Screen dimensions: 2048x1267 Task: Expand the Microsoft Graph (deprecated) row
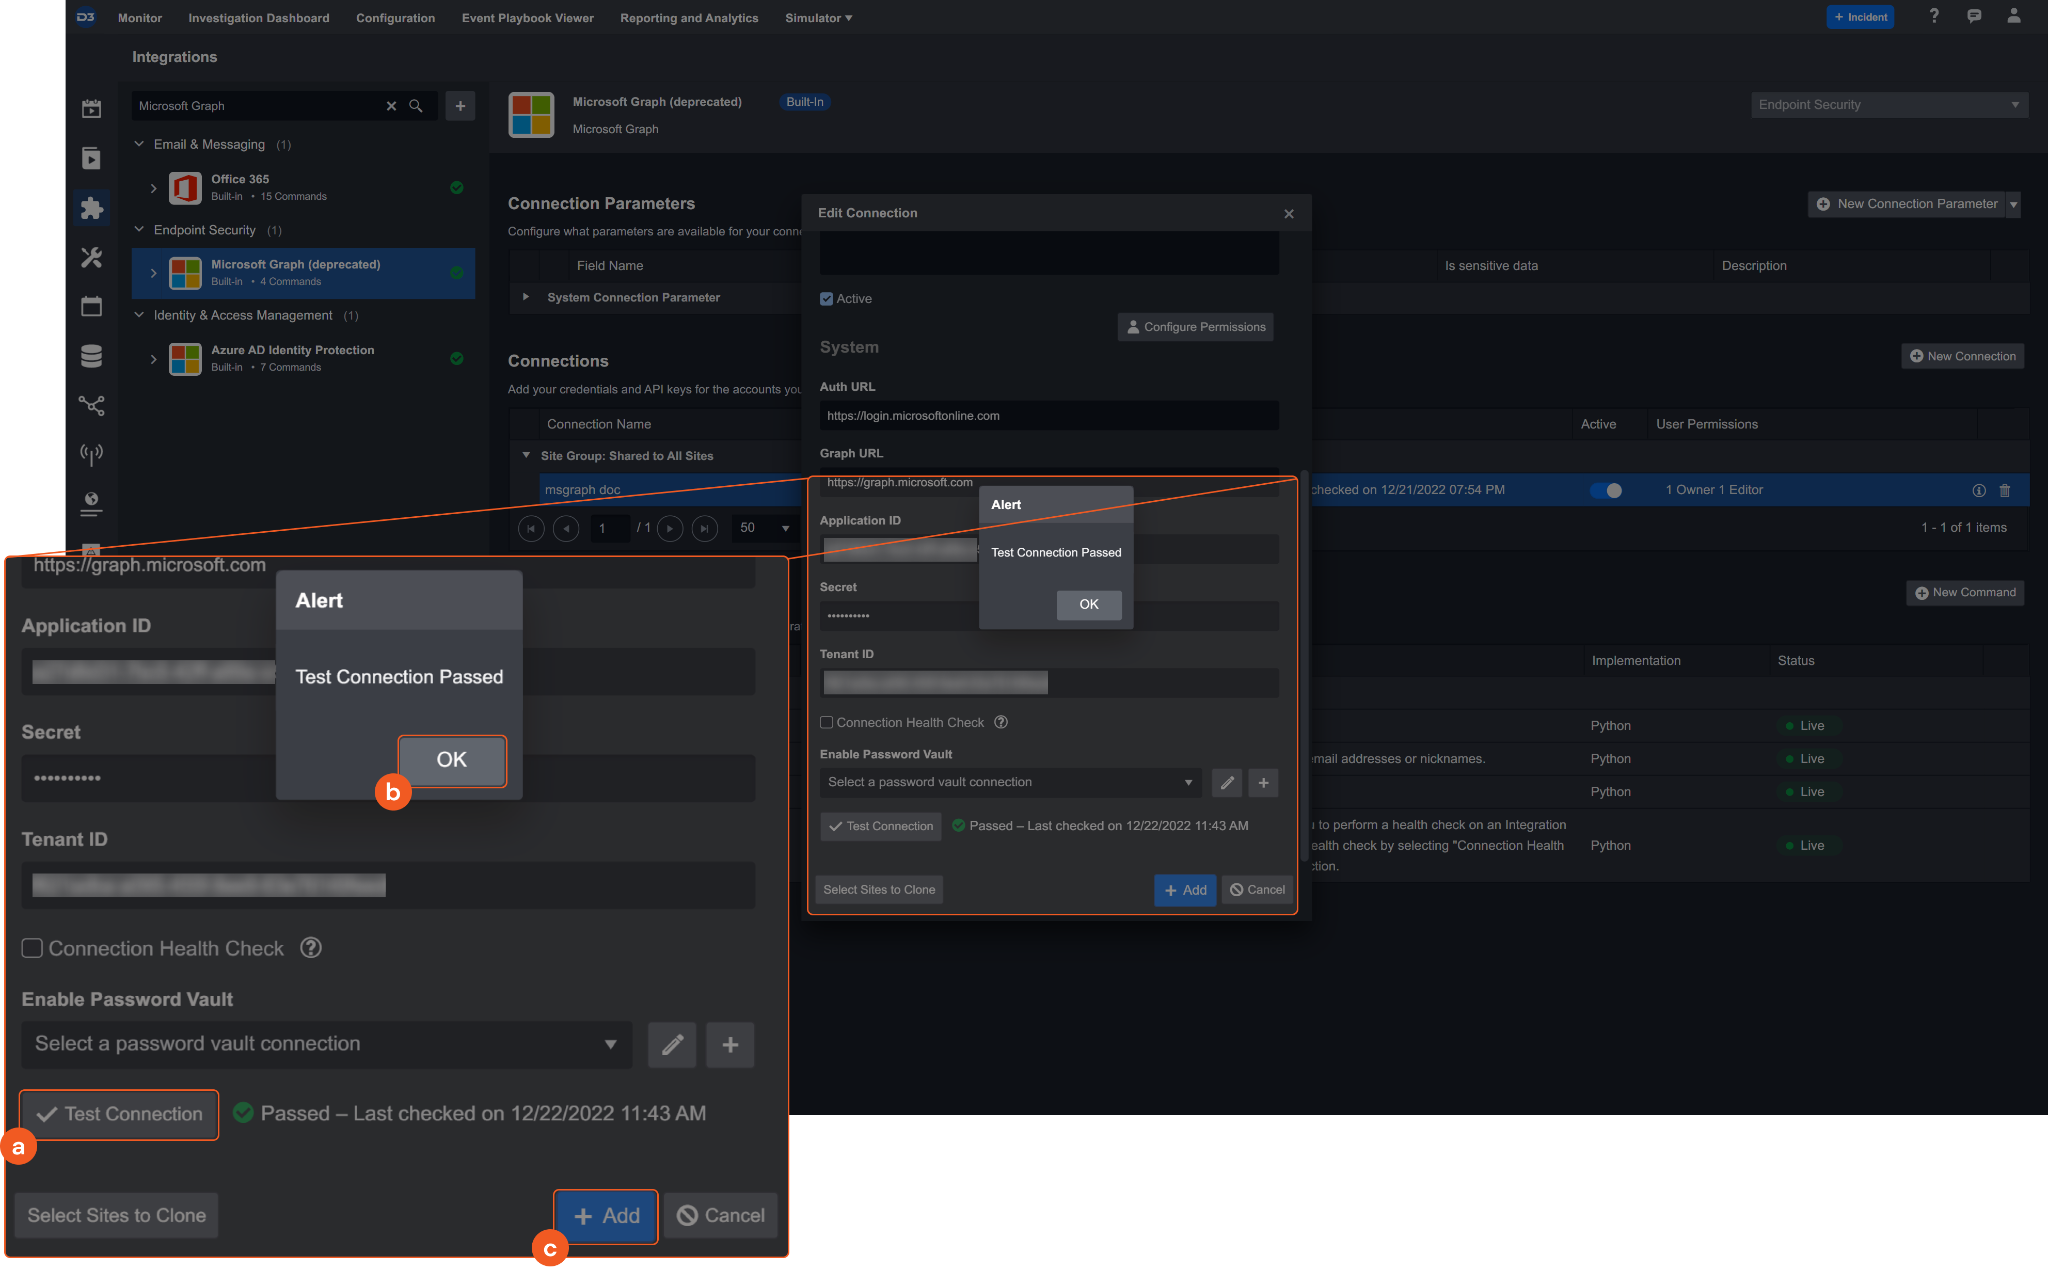pyautogui.click(x=153, y=273)
